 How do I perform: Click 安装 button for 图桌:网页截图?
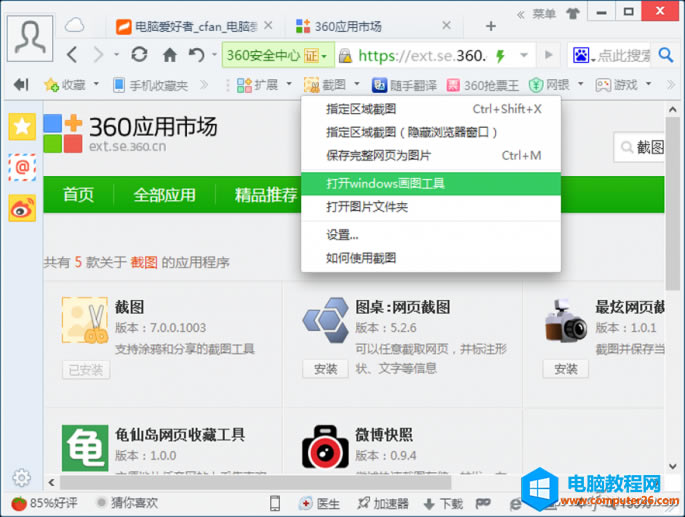pyautogui.click(x=325, y=369)
